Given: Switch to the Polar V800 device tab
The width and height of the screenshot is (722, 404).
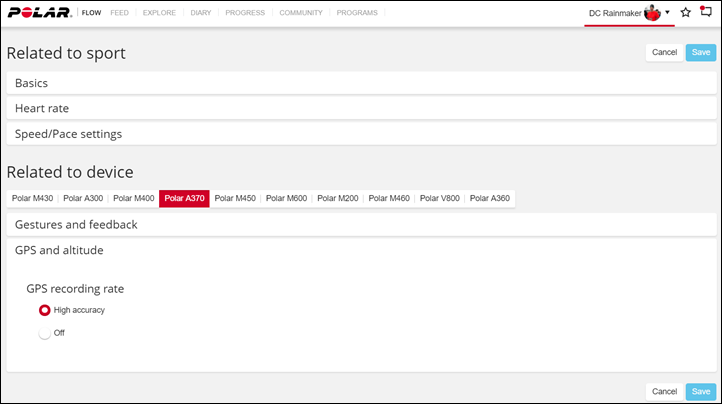Looking at the screenshot, I should pos(439,199).
